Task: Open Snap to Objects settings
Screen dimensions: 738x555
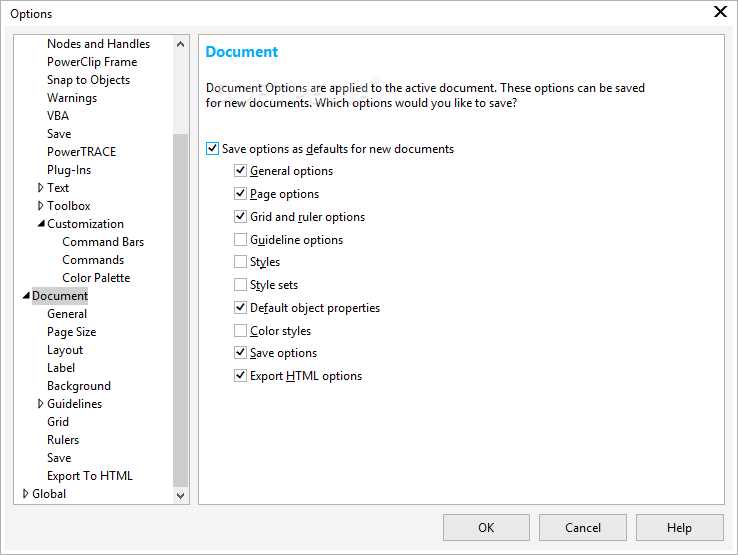Action: tap(88, 80)
